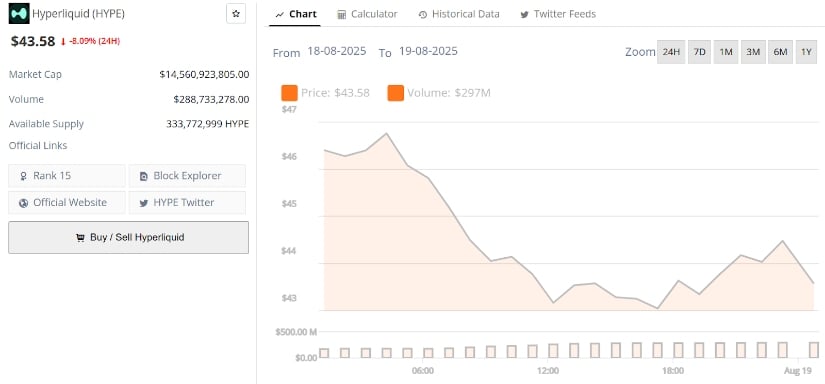This screenshot has width=825, height=384.
Task: Click the chart line icon
Action: 280,15
